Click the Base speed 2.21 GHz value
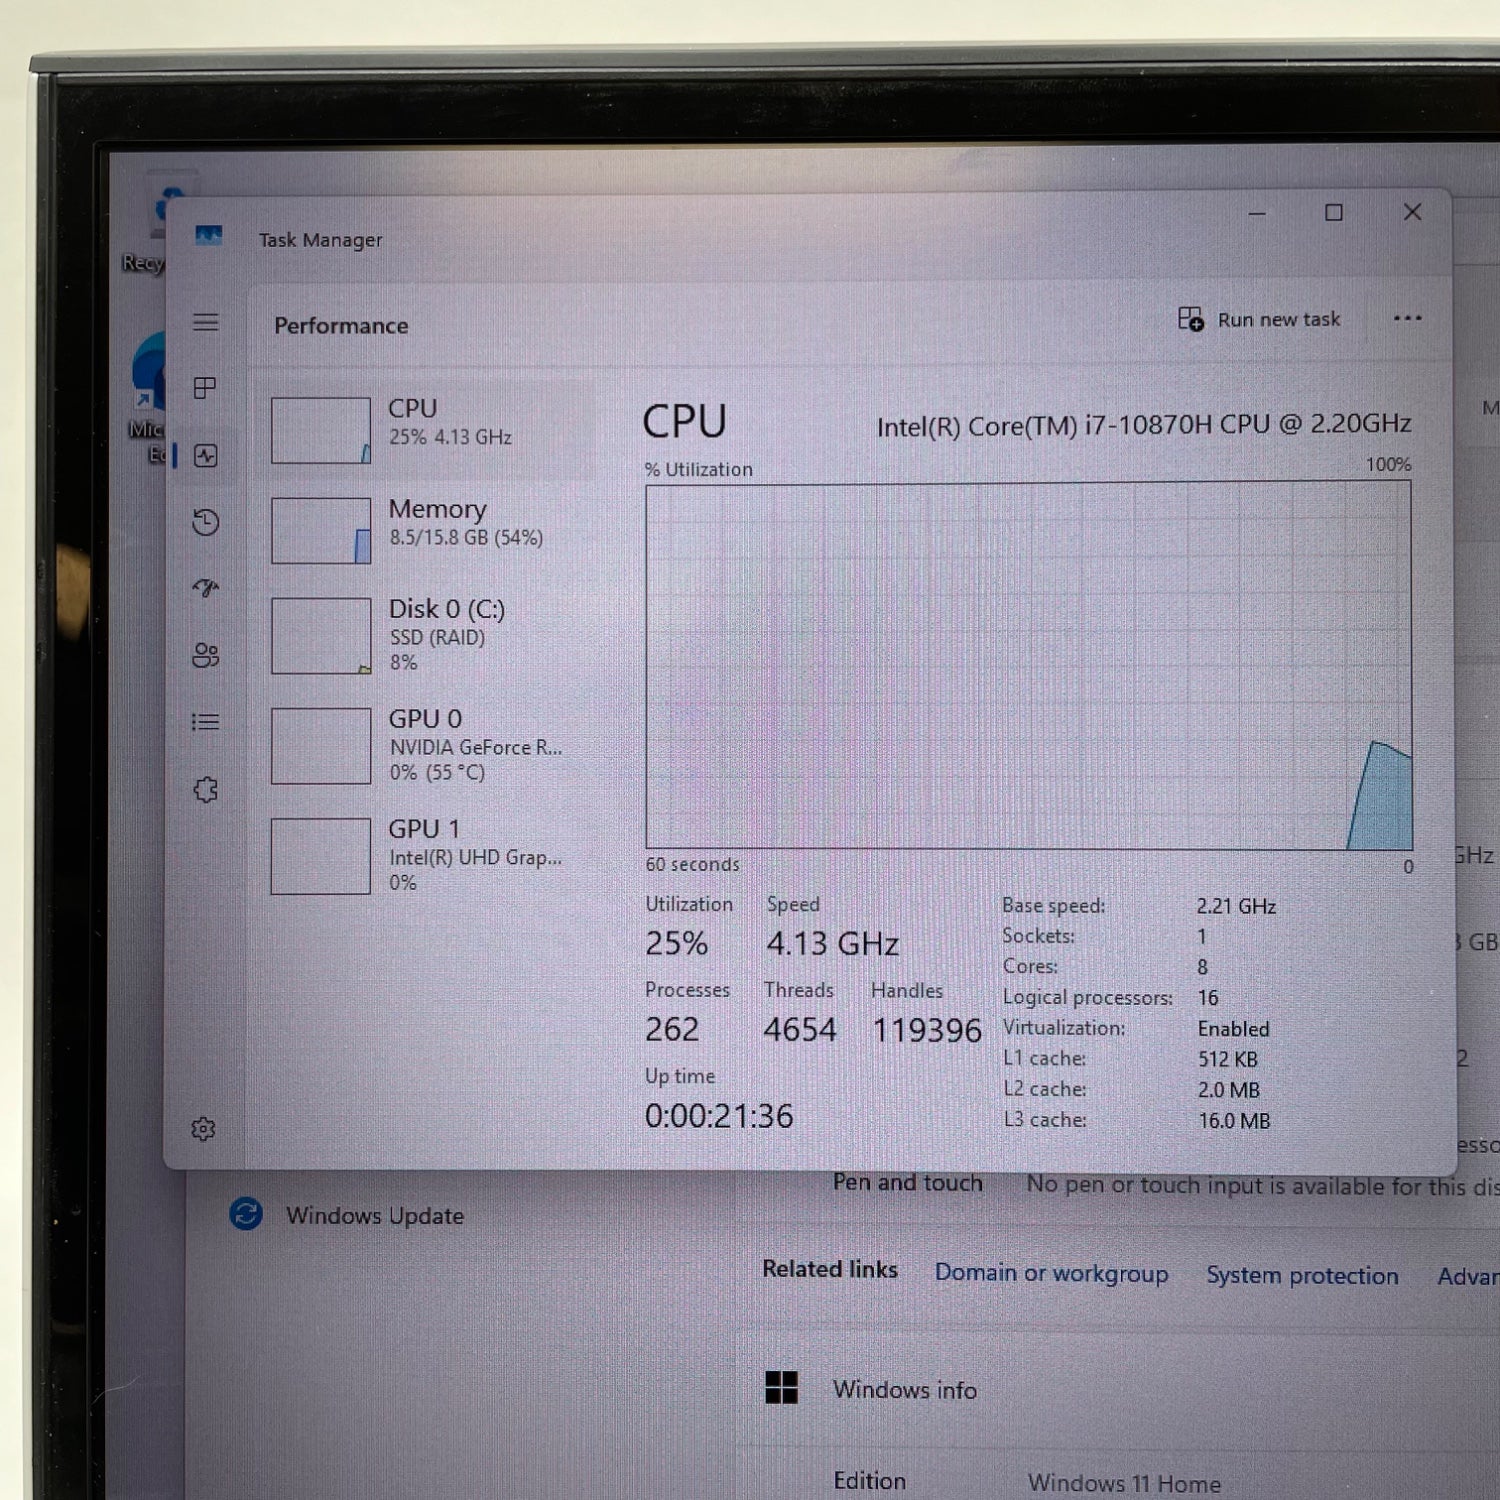The image size is (1500, 1500). [x=1237, y=906]
